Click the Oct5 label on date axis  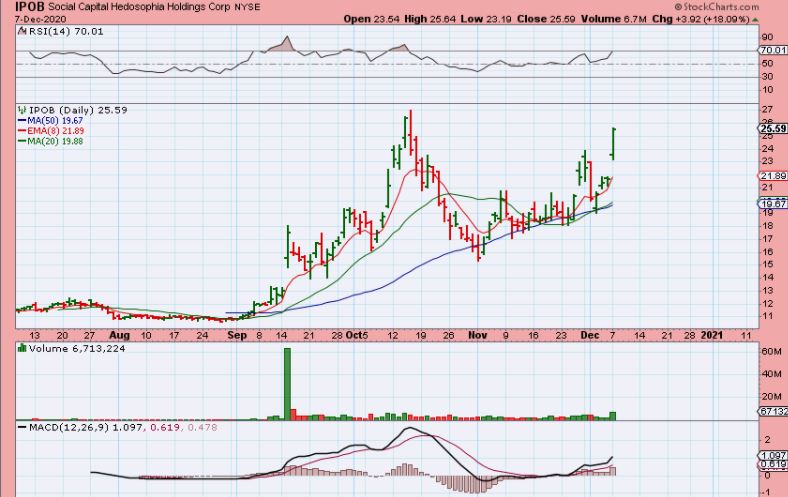coord(357,335)
